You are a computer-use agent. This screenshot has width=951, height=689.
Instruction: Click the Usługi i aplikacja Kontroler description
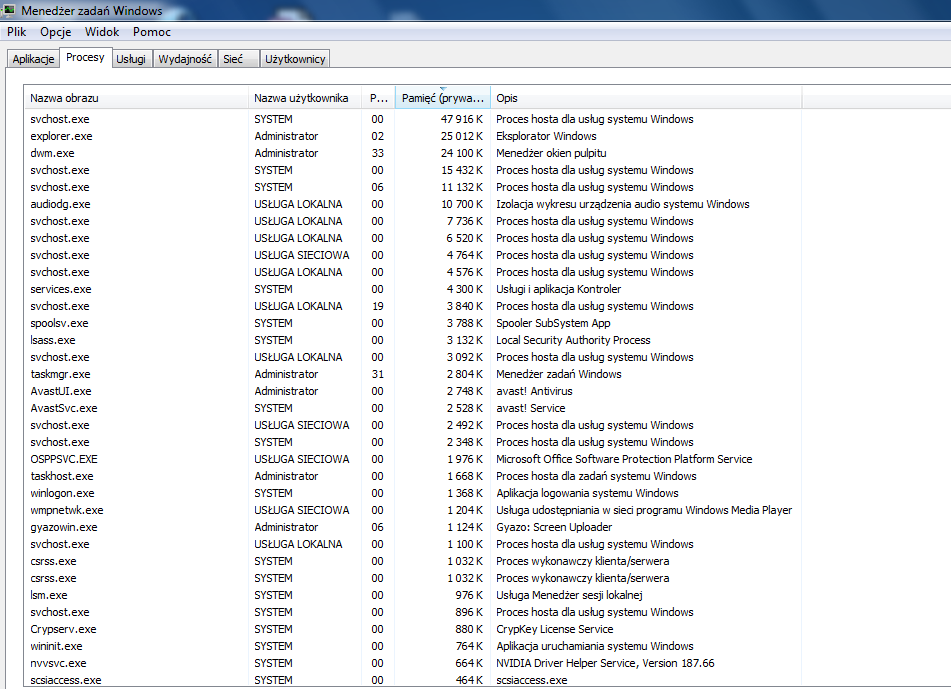558,289
